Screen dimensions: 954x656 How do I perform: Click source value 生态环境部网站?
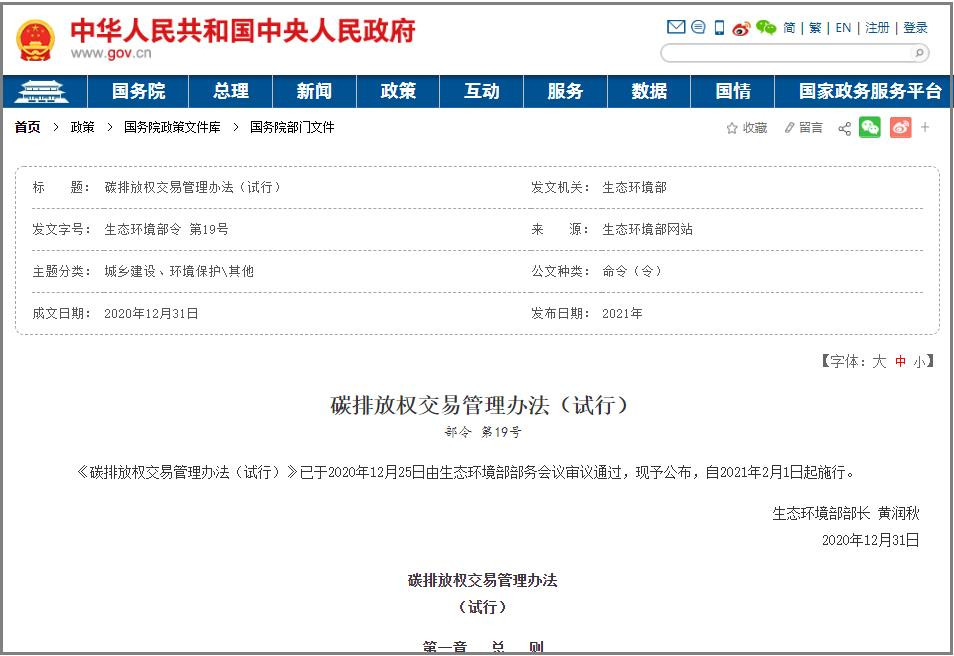[647, 229]
